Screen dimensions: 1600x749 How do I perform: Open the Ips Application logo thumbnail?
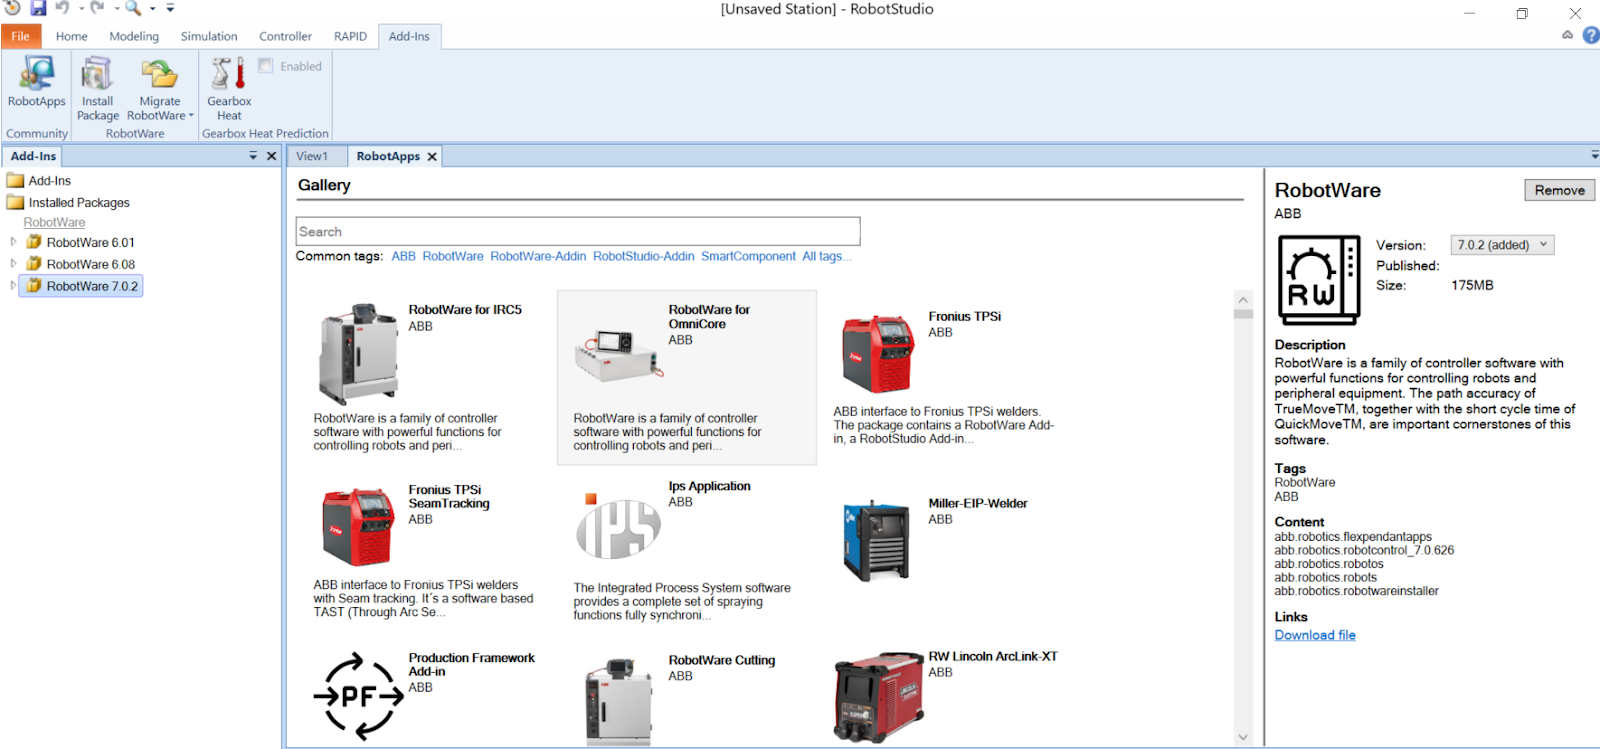click(x=618, y=527)
